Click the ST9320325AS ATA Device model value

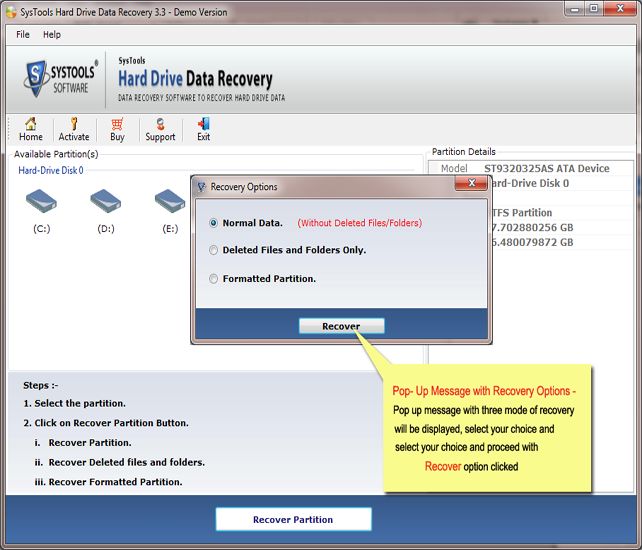547,168
